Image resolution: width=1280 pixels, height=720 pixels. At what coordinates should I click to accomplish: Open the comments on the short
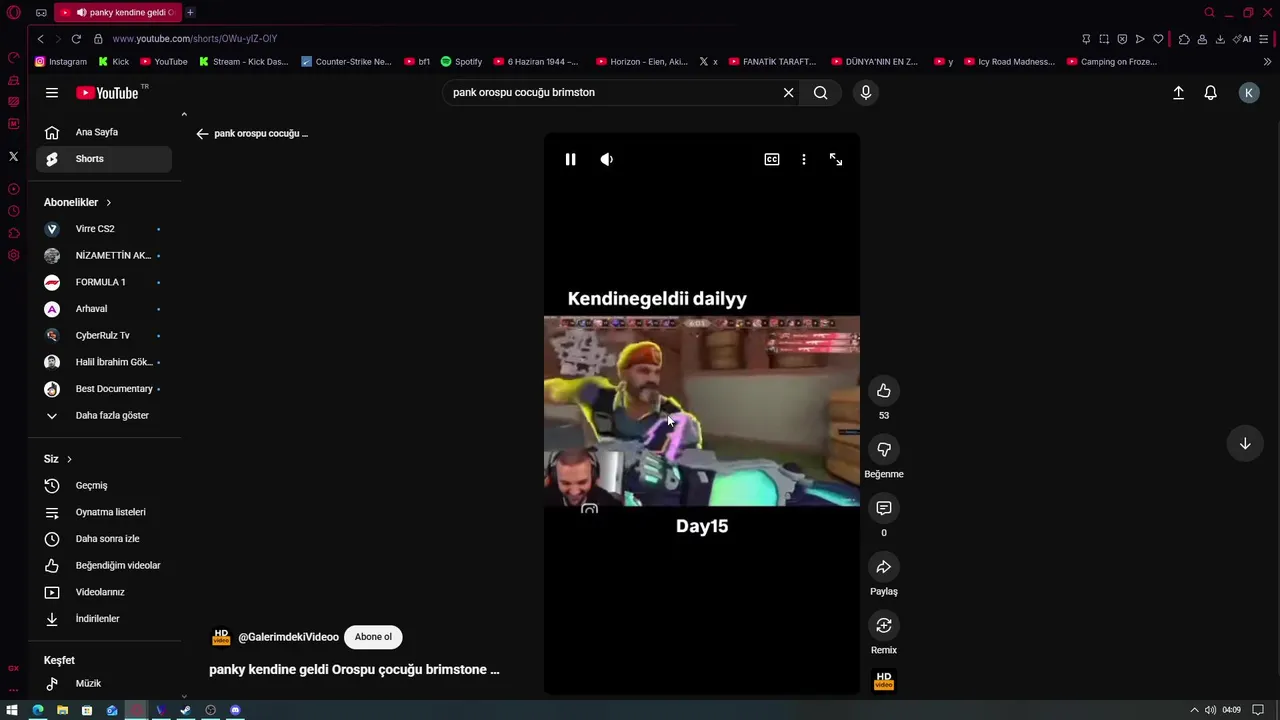tap(884, 508)
